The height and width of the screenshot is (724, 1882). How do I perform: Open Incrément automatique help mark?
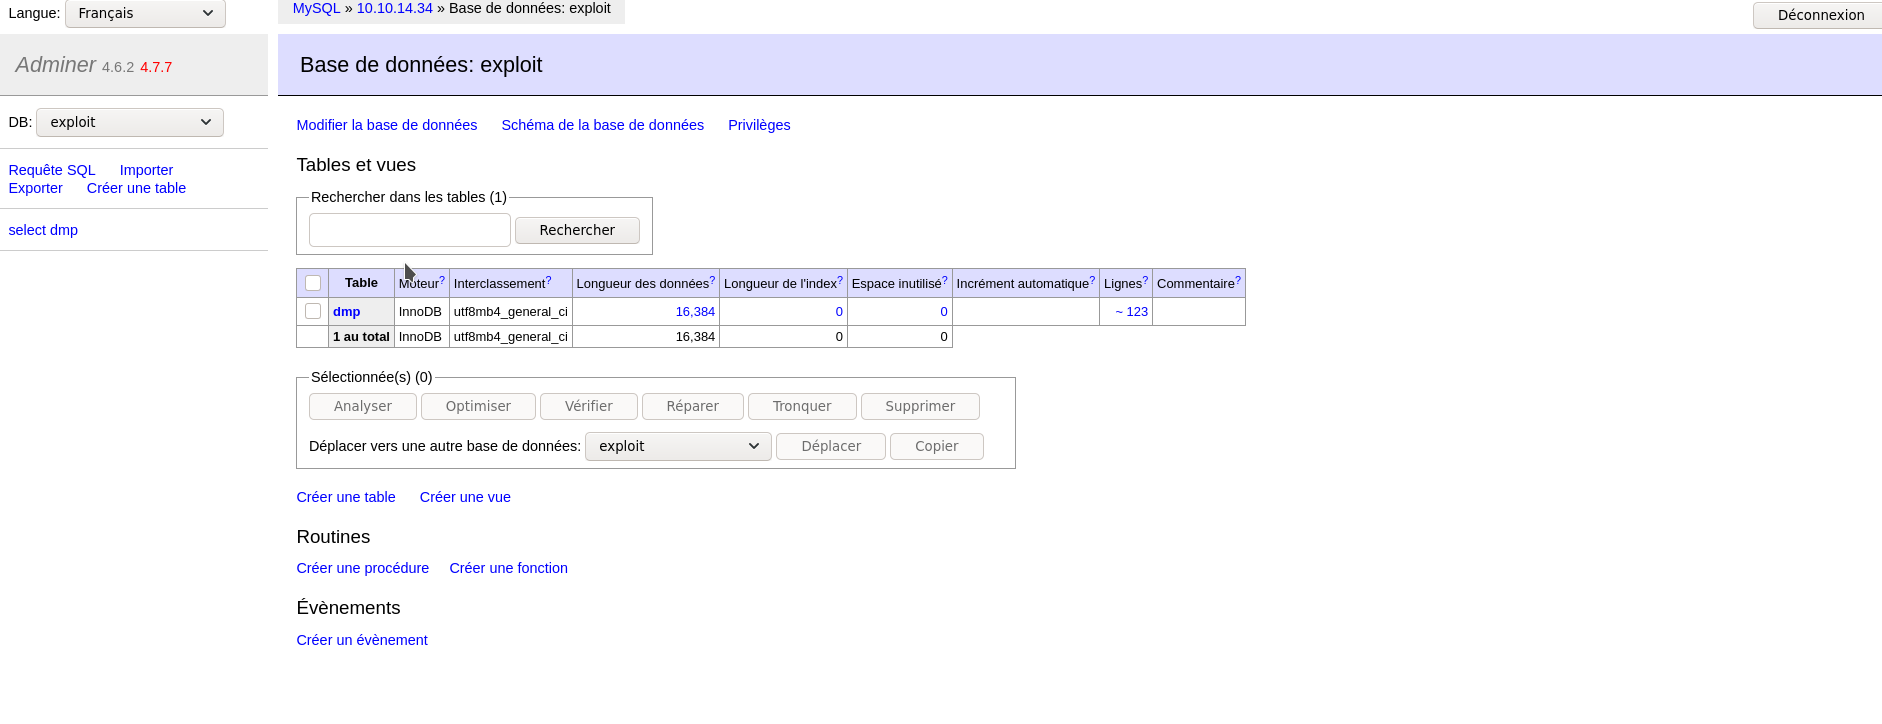(x=1092, y=281)
